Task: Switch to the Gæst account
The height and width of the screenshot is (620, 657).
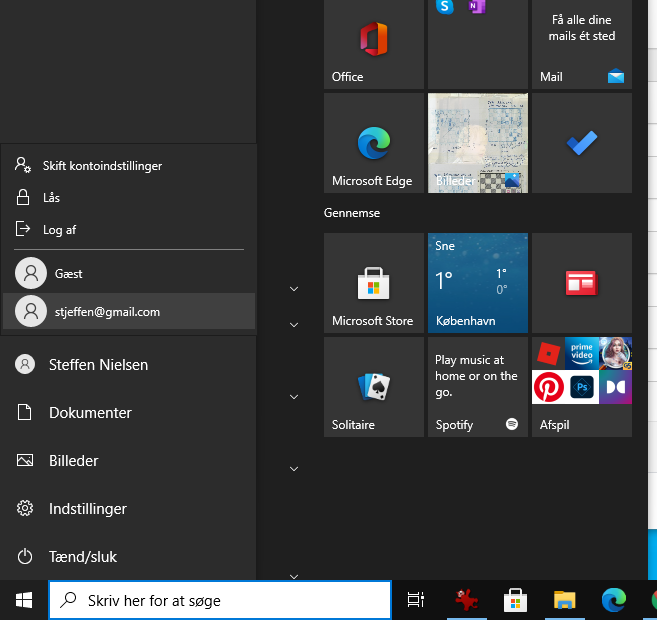Action: coord(129,274)
